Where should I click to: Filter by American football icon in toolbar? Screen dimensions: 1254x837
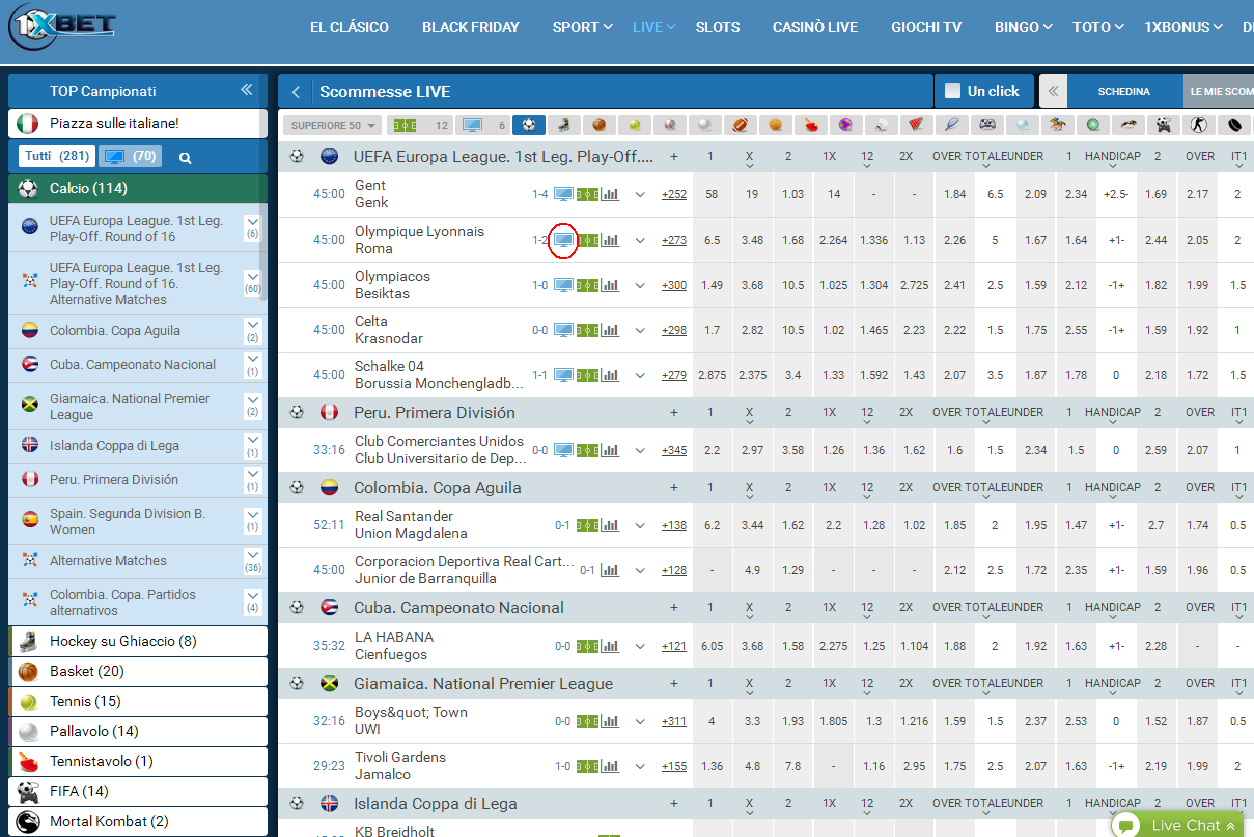coord(740,125)
